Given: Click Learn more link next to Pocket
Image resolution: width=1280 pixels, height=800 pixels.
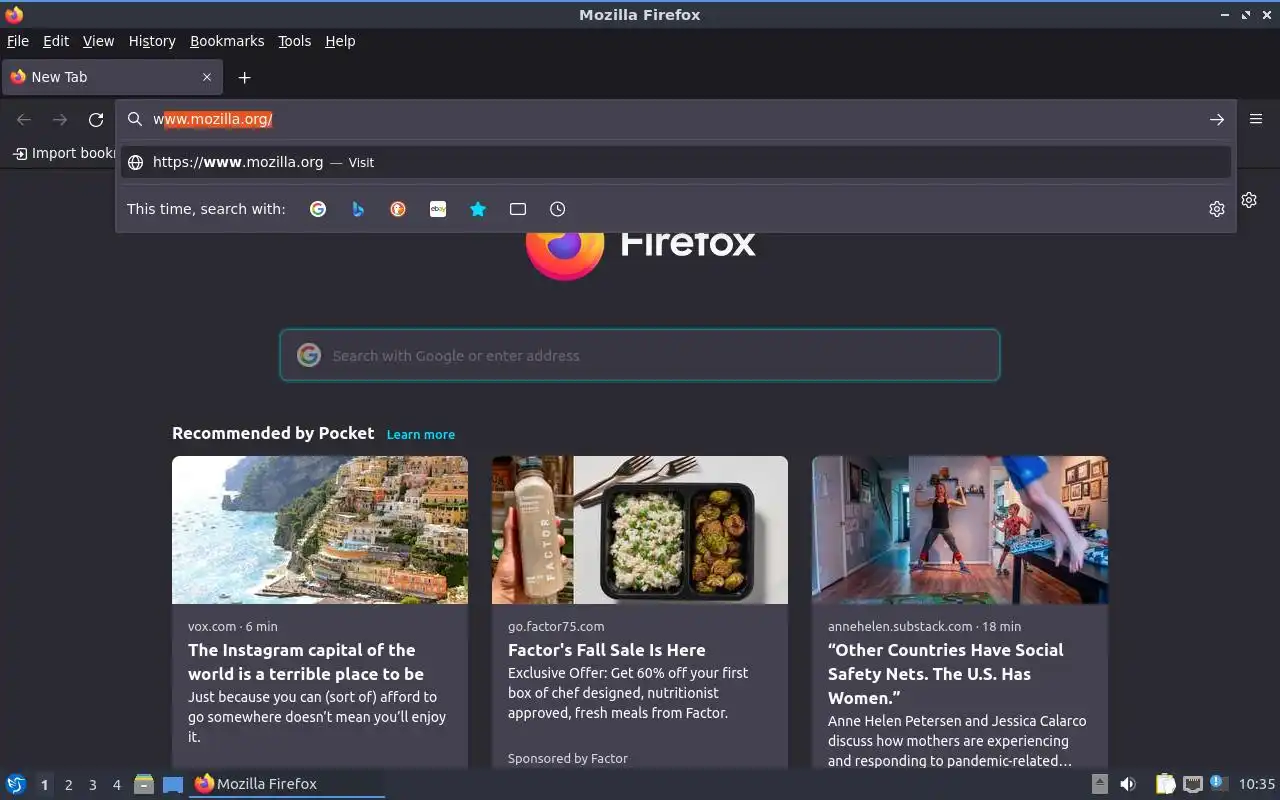Looking at the screenshot, I should (420, 434).
